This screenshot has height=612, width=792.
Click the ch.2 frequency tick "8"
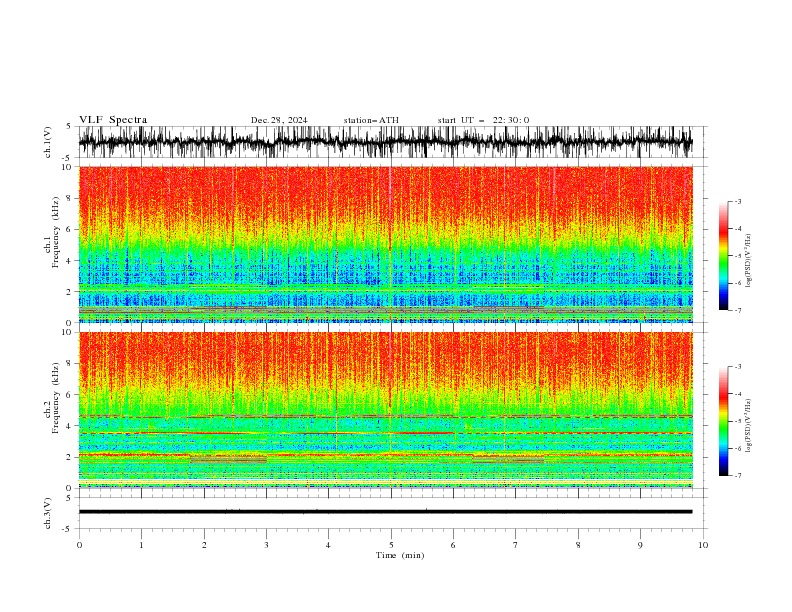70,364
